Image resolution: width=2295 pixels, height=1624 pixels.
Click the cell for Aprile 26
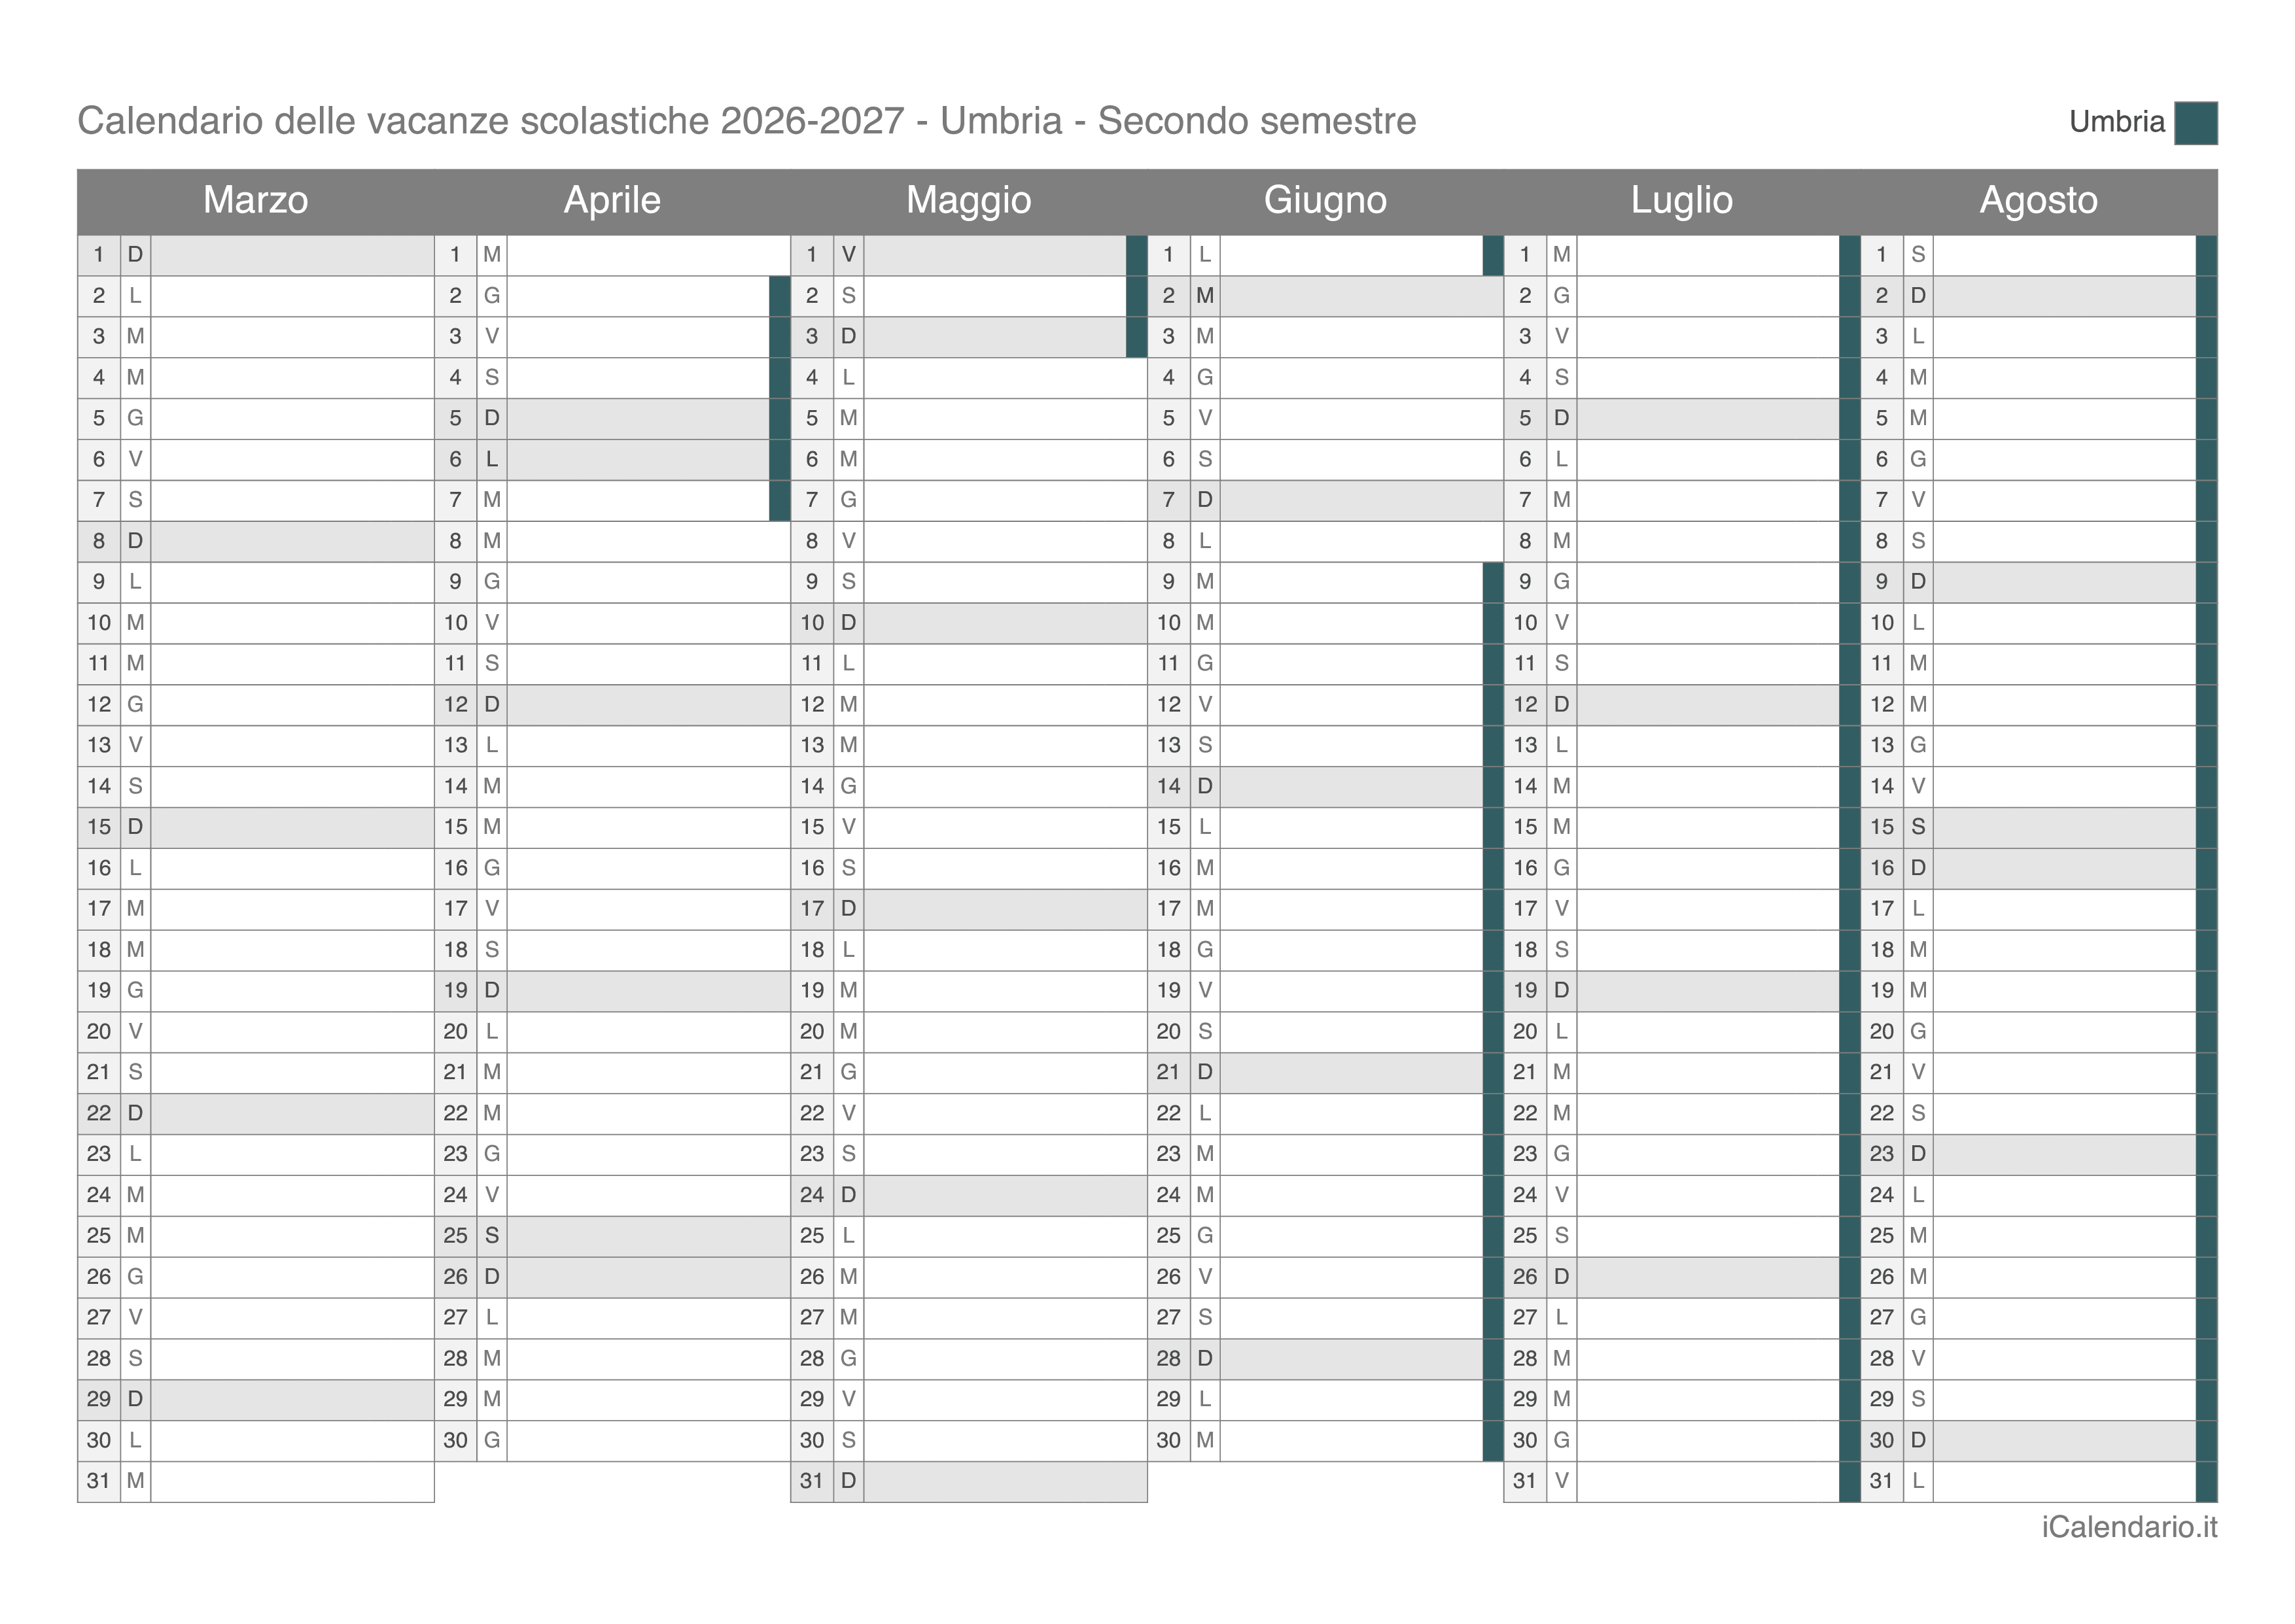(x=649, y=1277)
